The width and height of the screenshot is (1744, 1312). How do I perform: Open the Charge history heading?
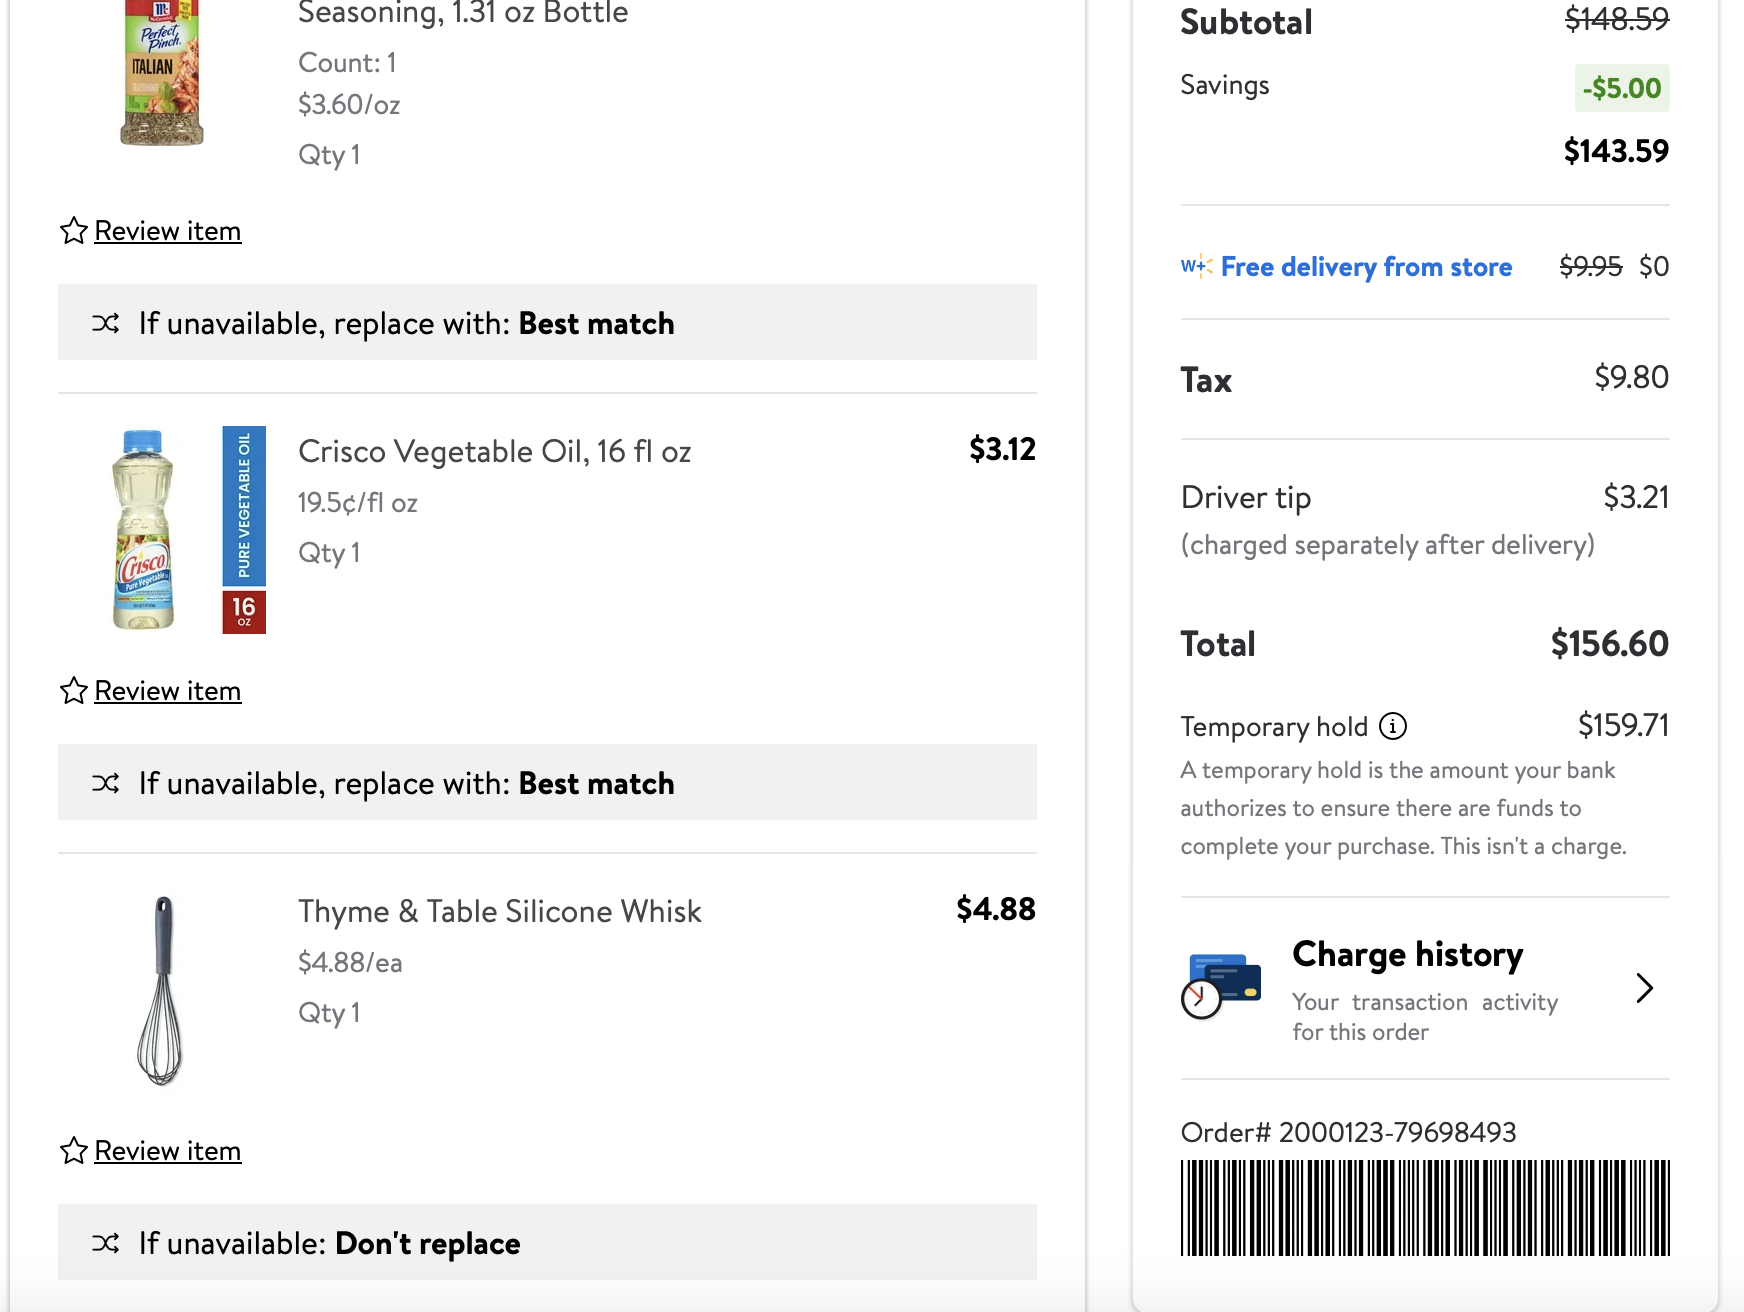pos(1407,955)
